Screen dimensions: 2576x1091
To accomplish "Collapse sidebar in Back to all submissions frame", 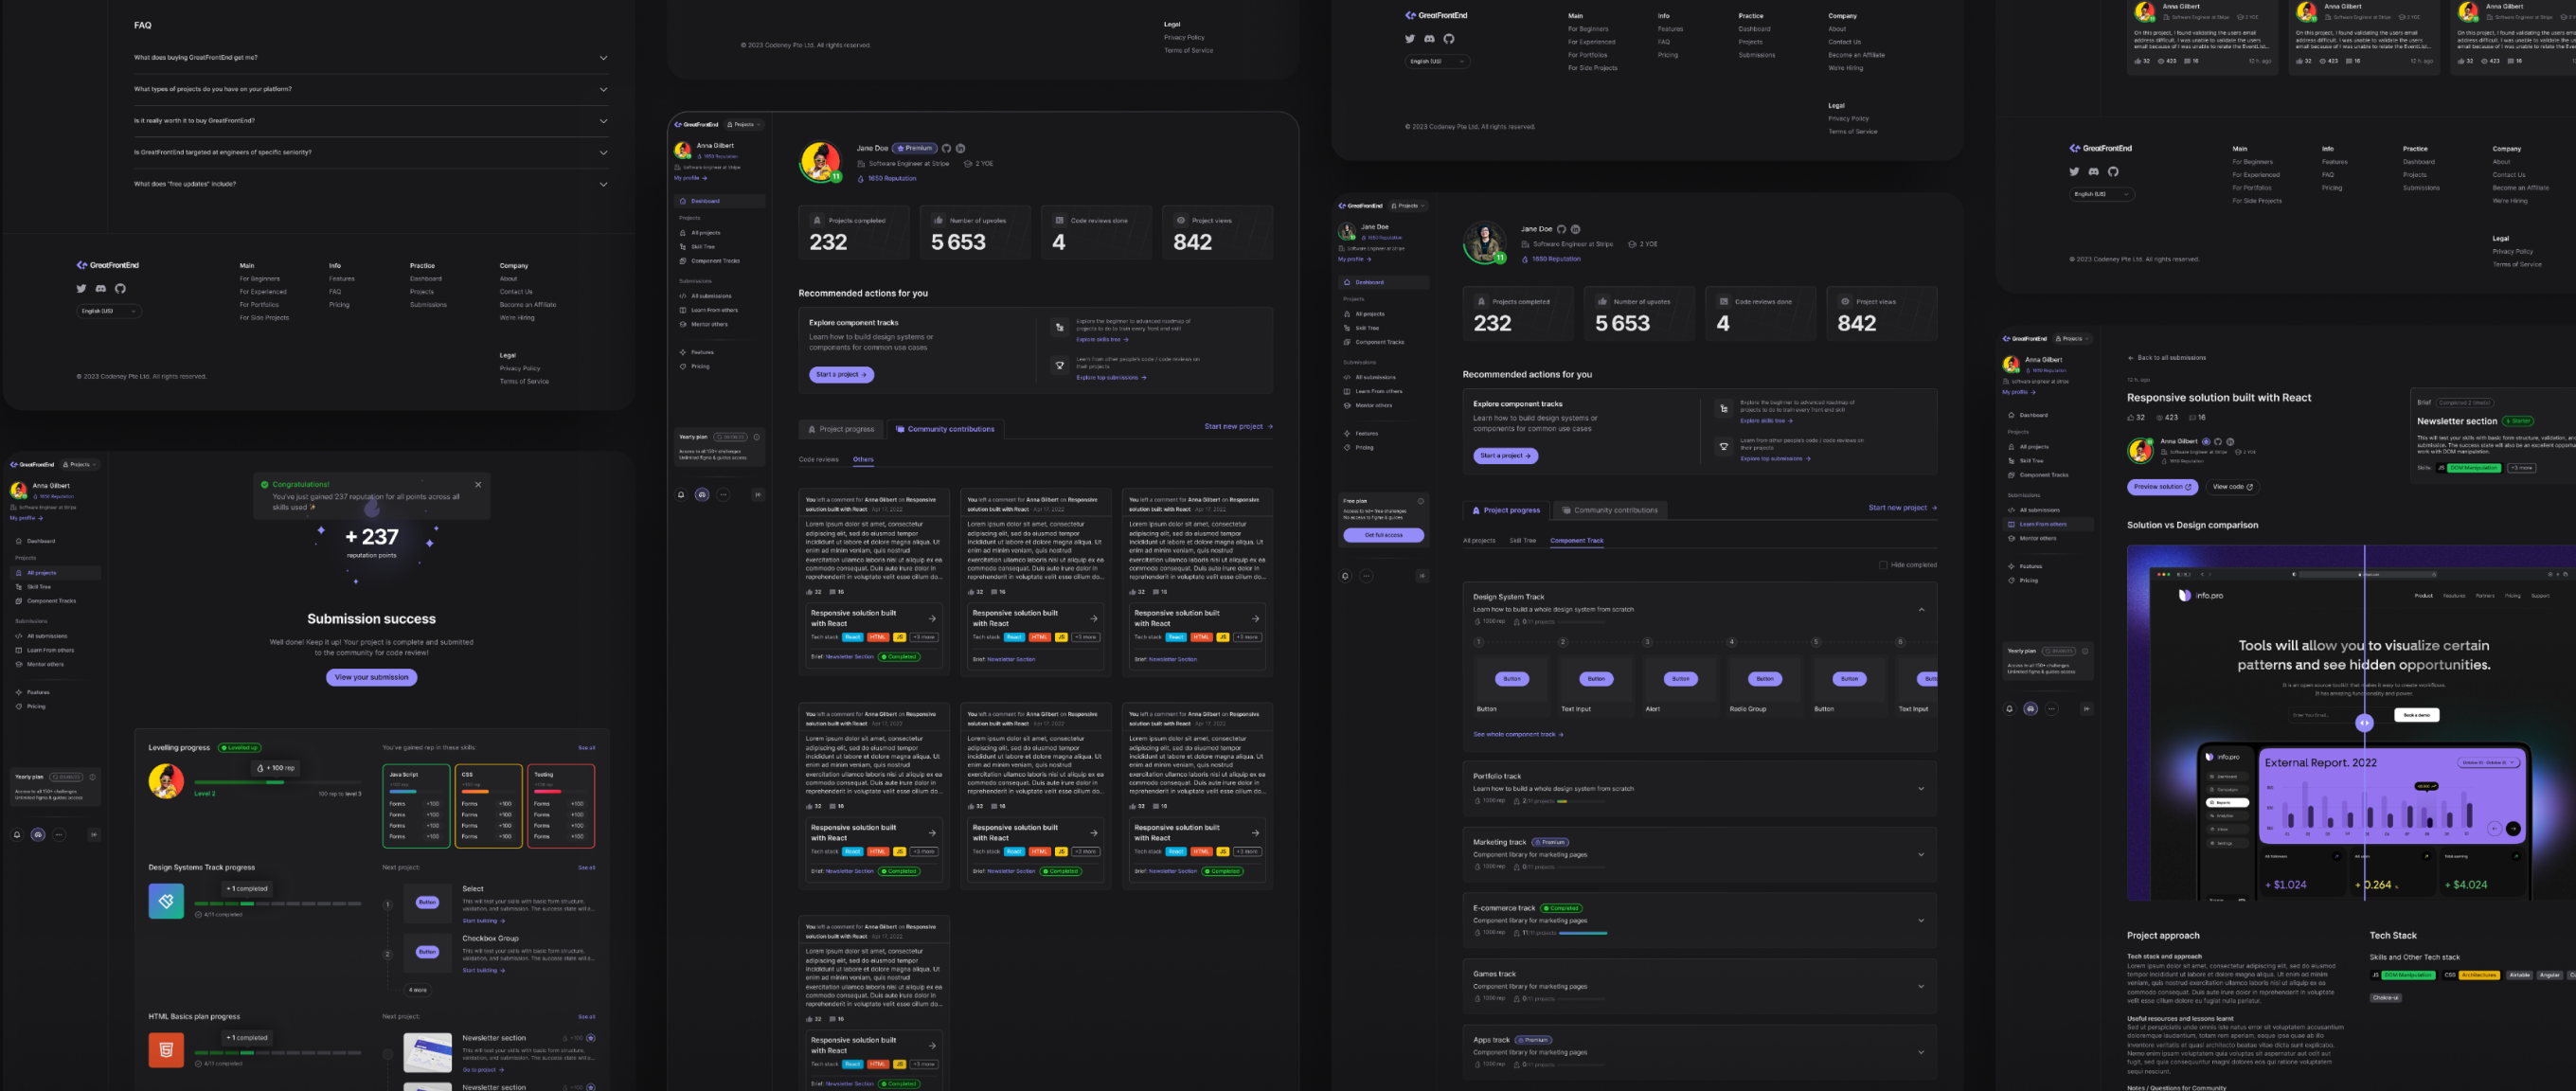I will (x=2086, y=708).
